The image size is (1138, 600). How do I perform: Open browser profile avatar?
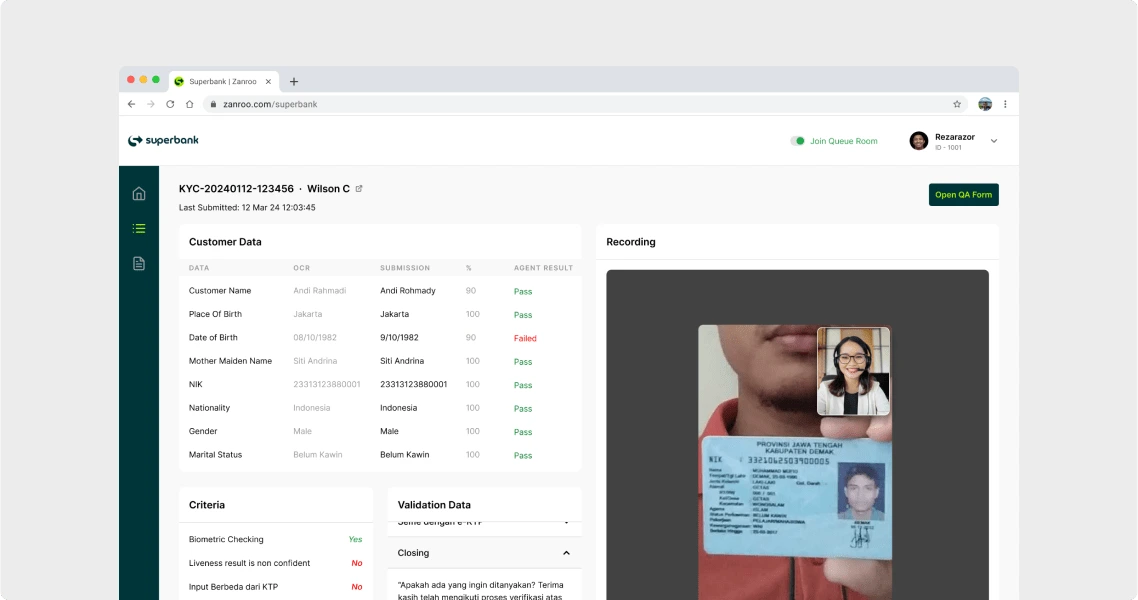985,104
